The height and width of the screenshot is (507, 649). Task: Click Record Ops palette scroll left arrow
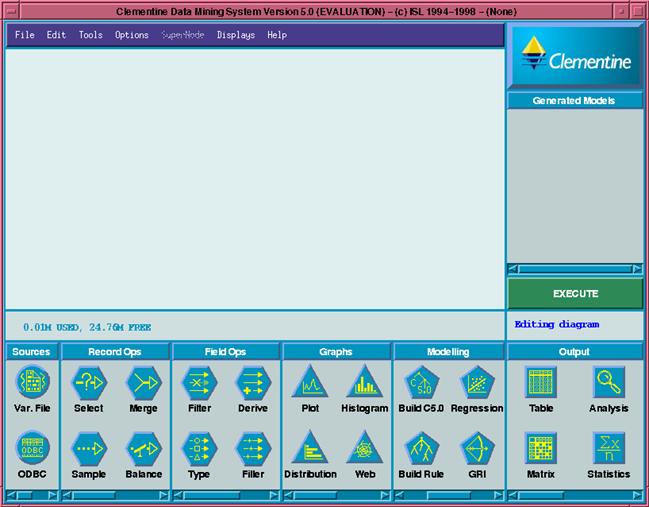[67, 495]
